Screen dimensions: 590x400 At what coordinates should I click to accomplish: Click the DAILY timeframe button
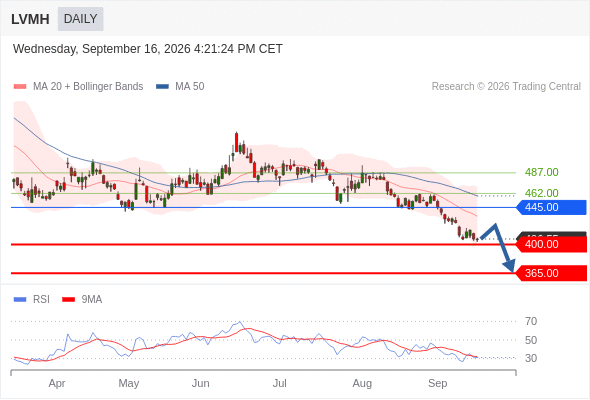(x=81, y=19)
